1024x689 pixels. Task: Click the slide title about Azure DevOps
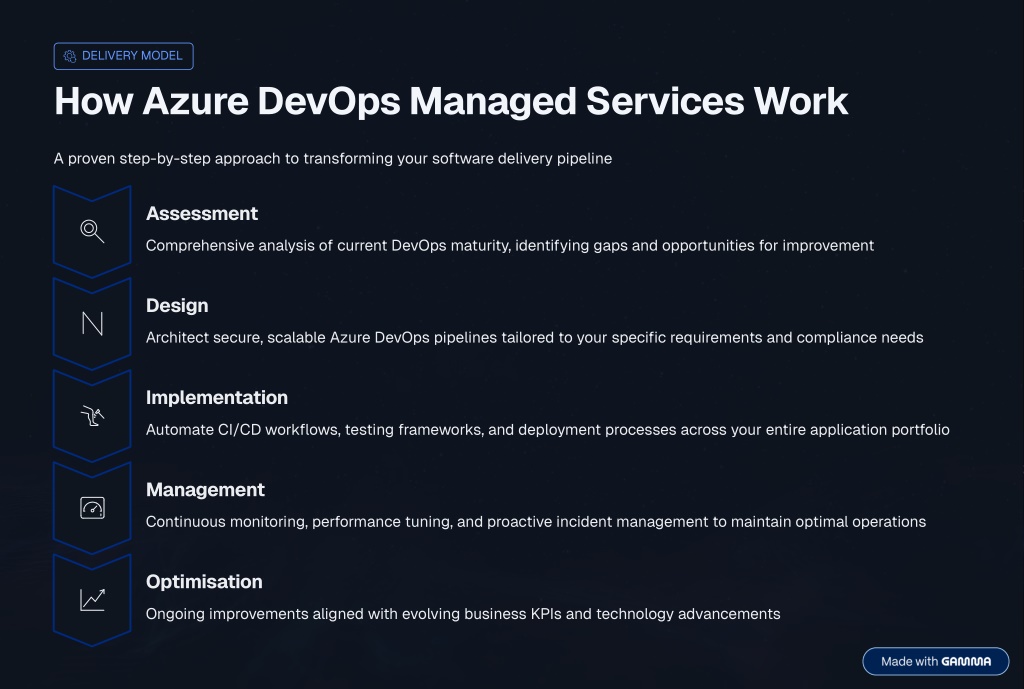click(451, 102)
